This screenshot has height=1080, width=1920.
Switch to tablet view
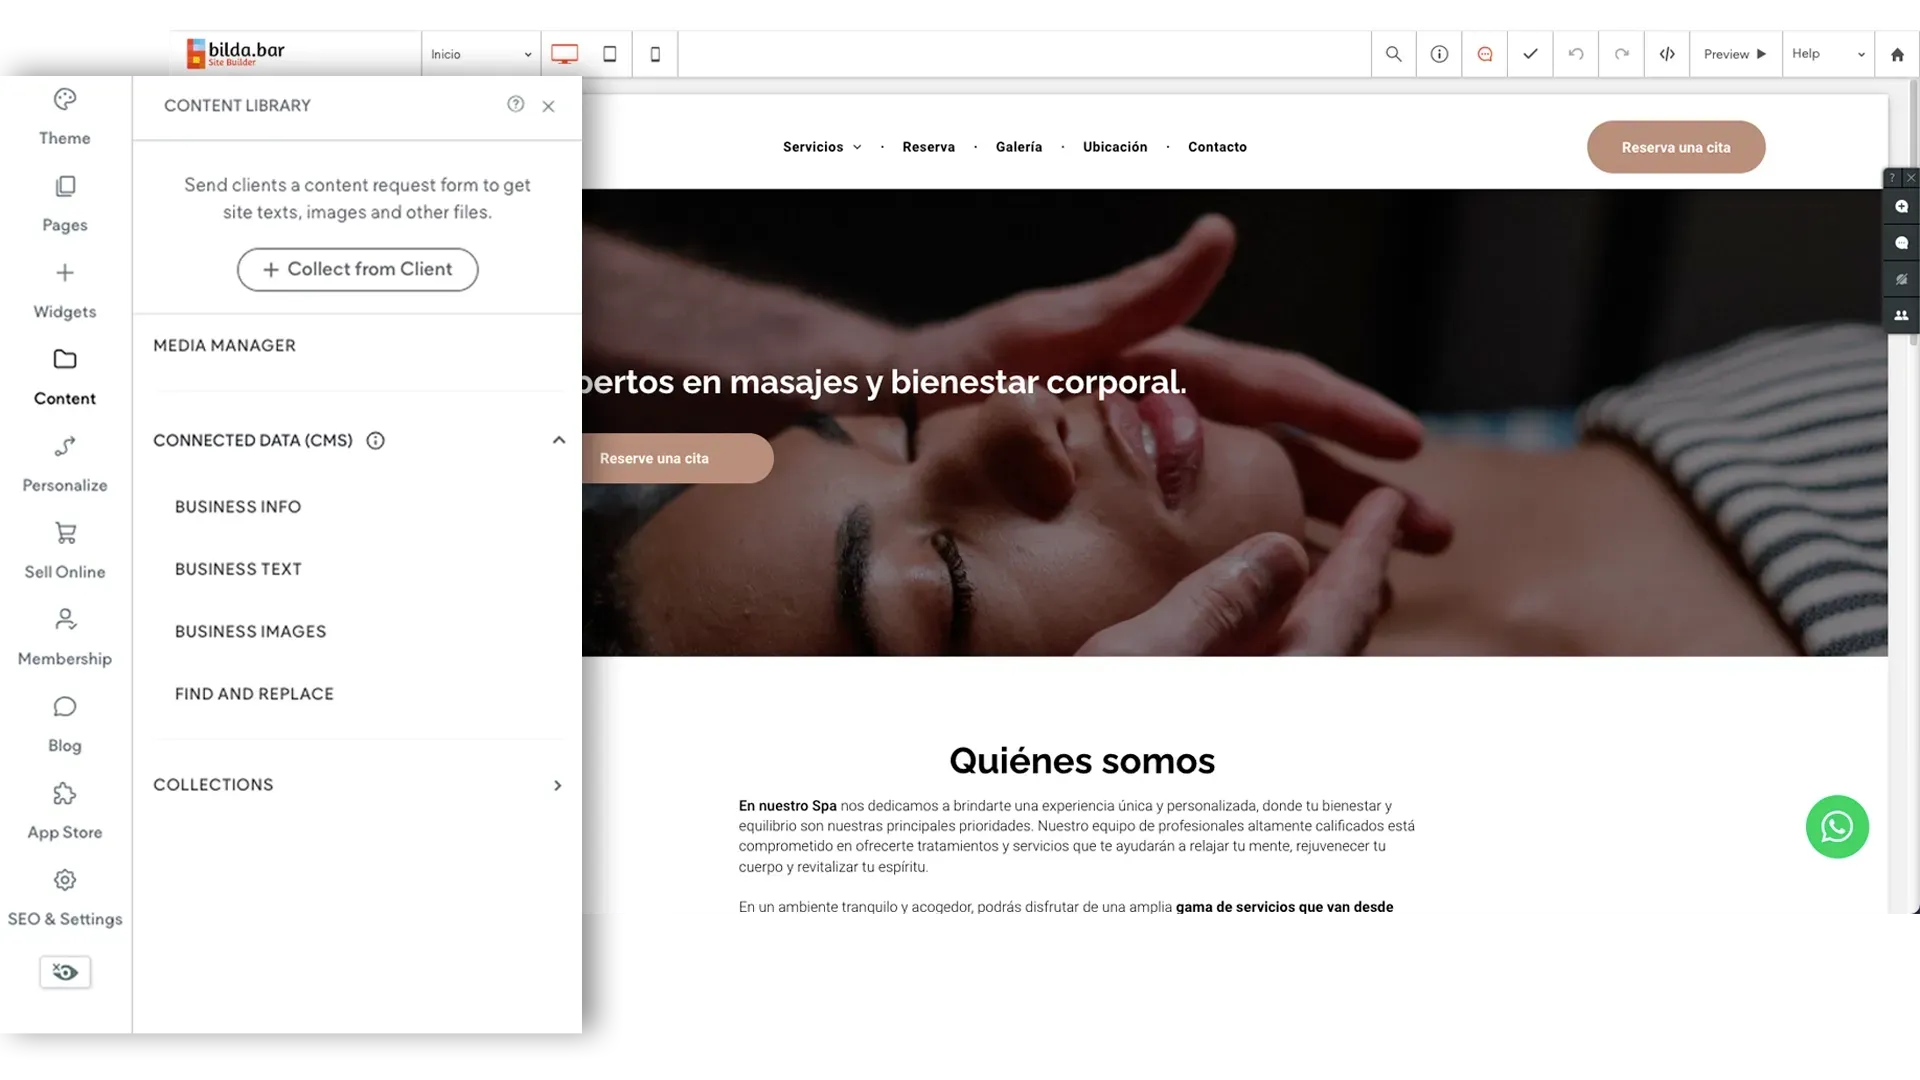pos(610,54)
